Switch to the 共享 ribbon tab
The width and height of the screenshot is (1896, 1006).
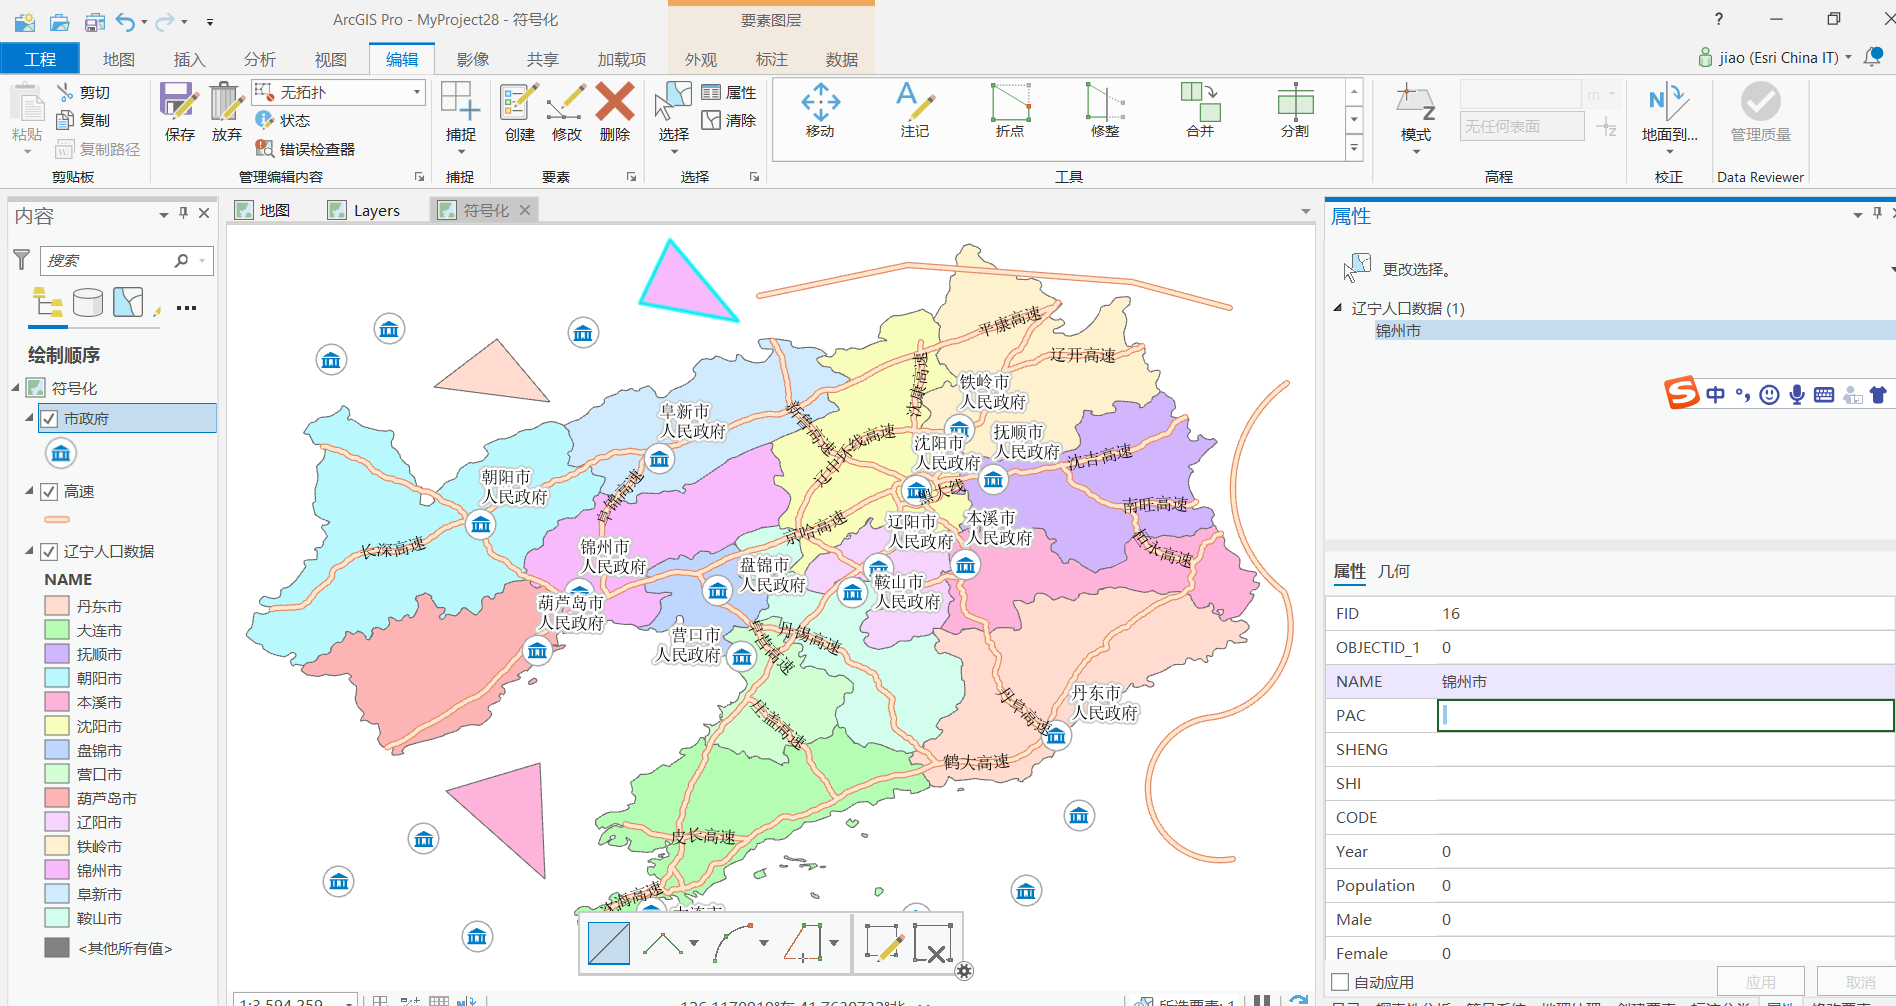click(542, 59)
